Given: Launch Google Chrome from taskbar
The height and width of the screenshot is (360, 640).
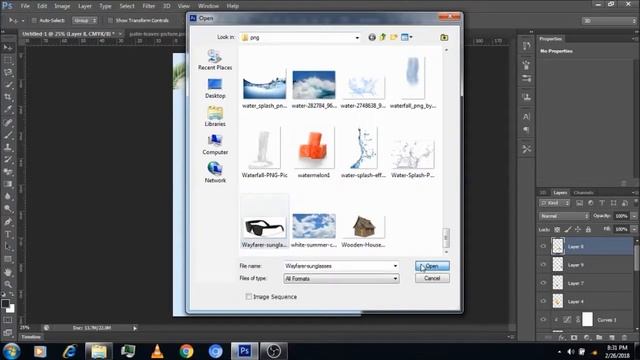Looking at the screenshot, I should 187,351.
